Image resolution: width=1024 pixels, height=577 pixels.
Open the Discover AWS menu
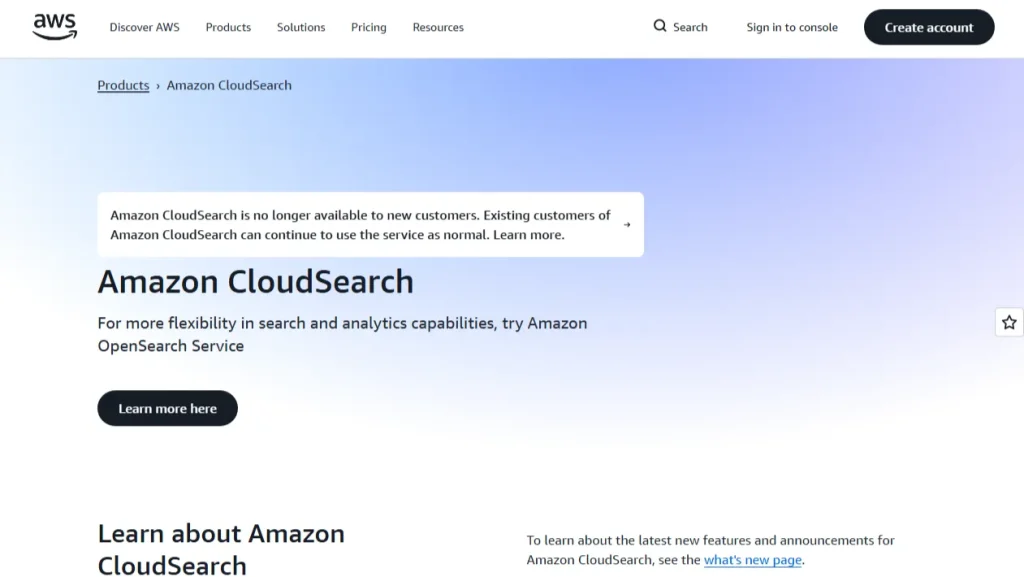point(144,27)
